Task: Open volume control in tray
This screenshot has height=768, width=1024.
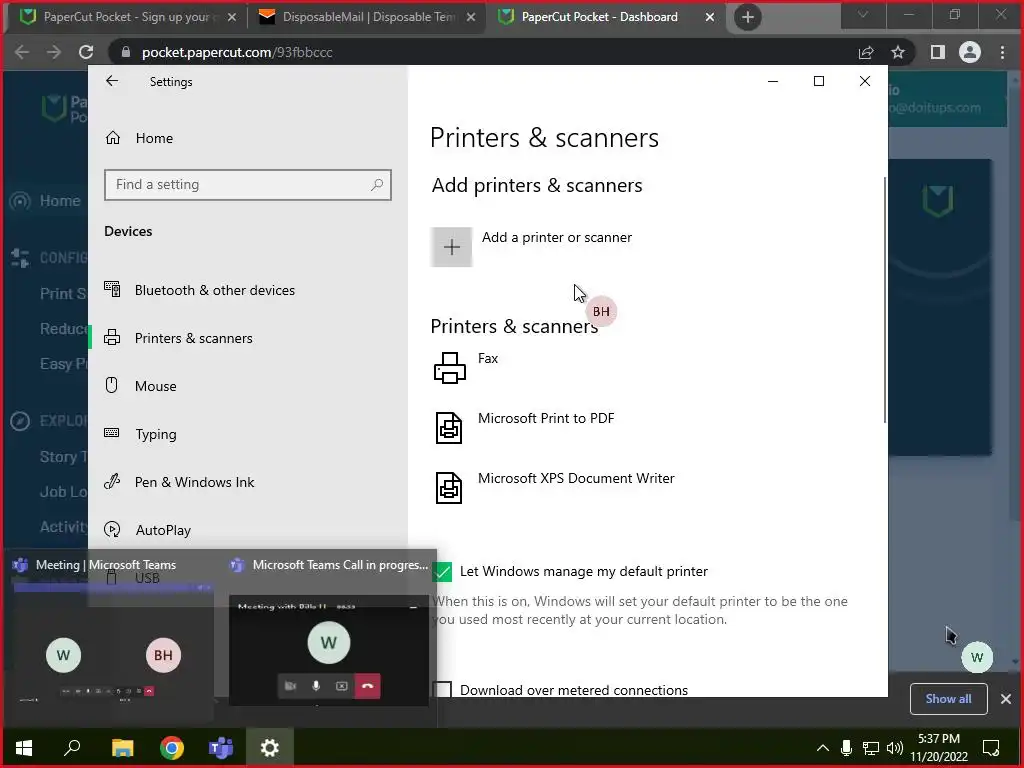Action: 895,748
